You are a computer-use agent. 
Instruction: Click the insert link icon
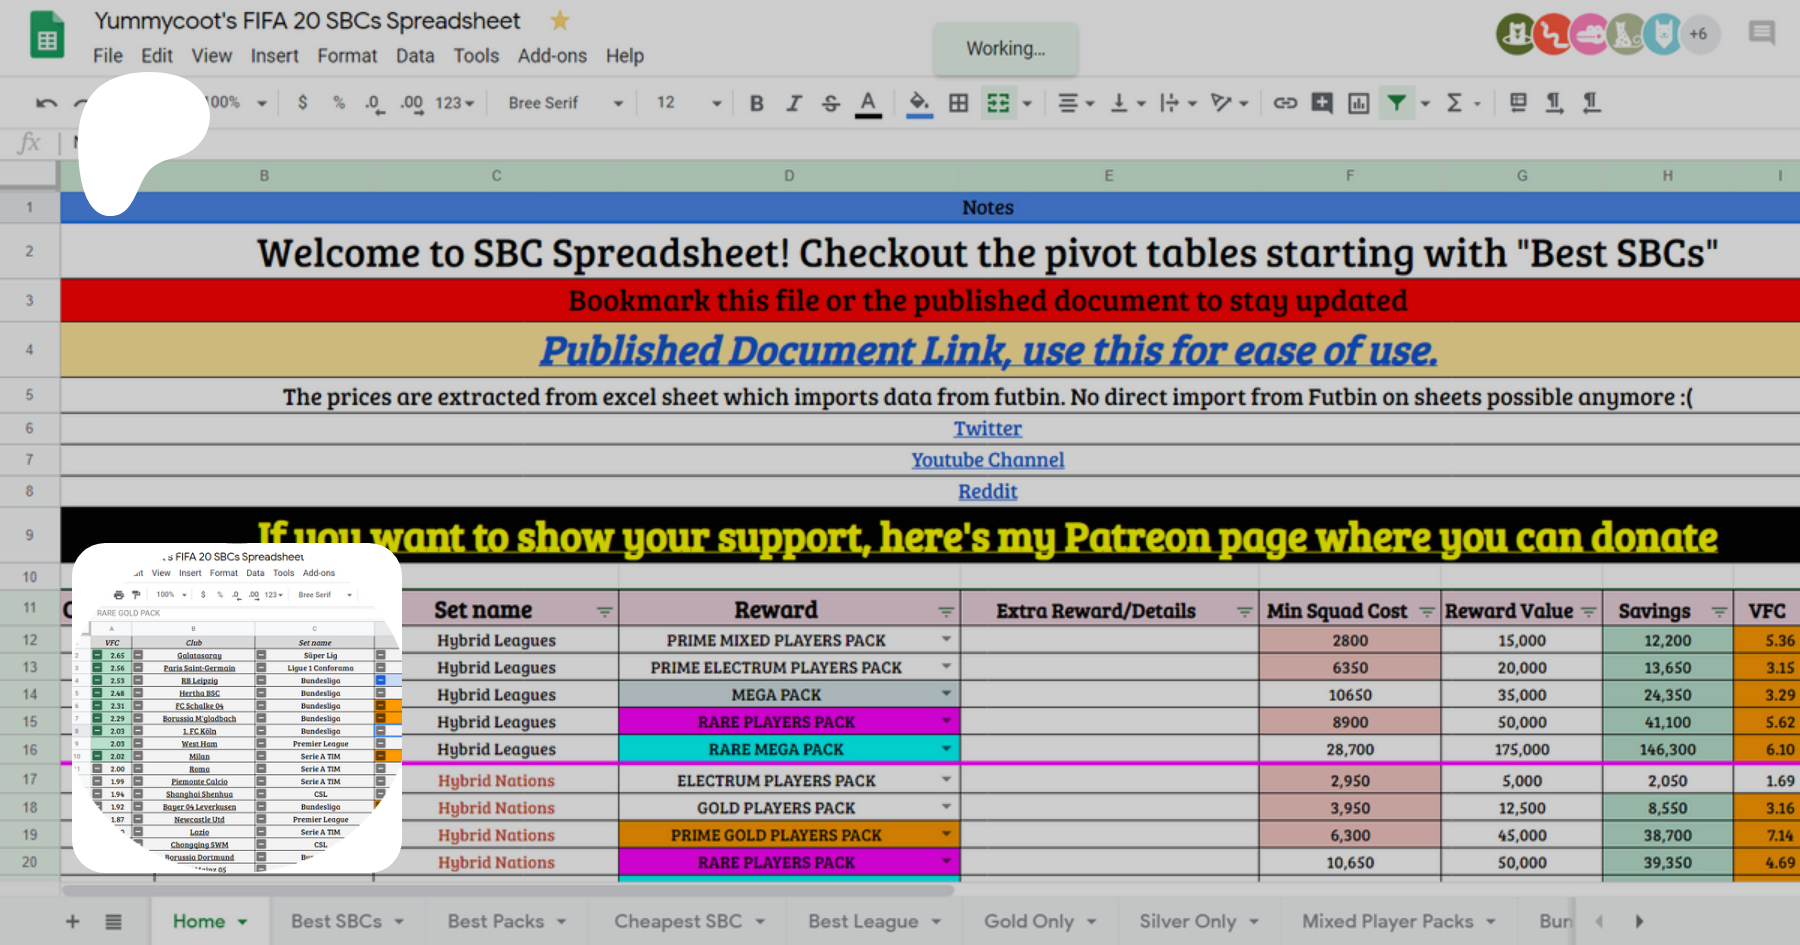[x=1285, y=103]
